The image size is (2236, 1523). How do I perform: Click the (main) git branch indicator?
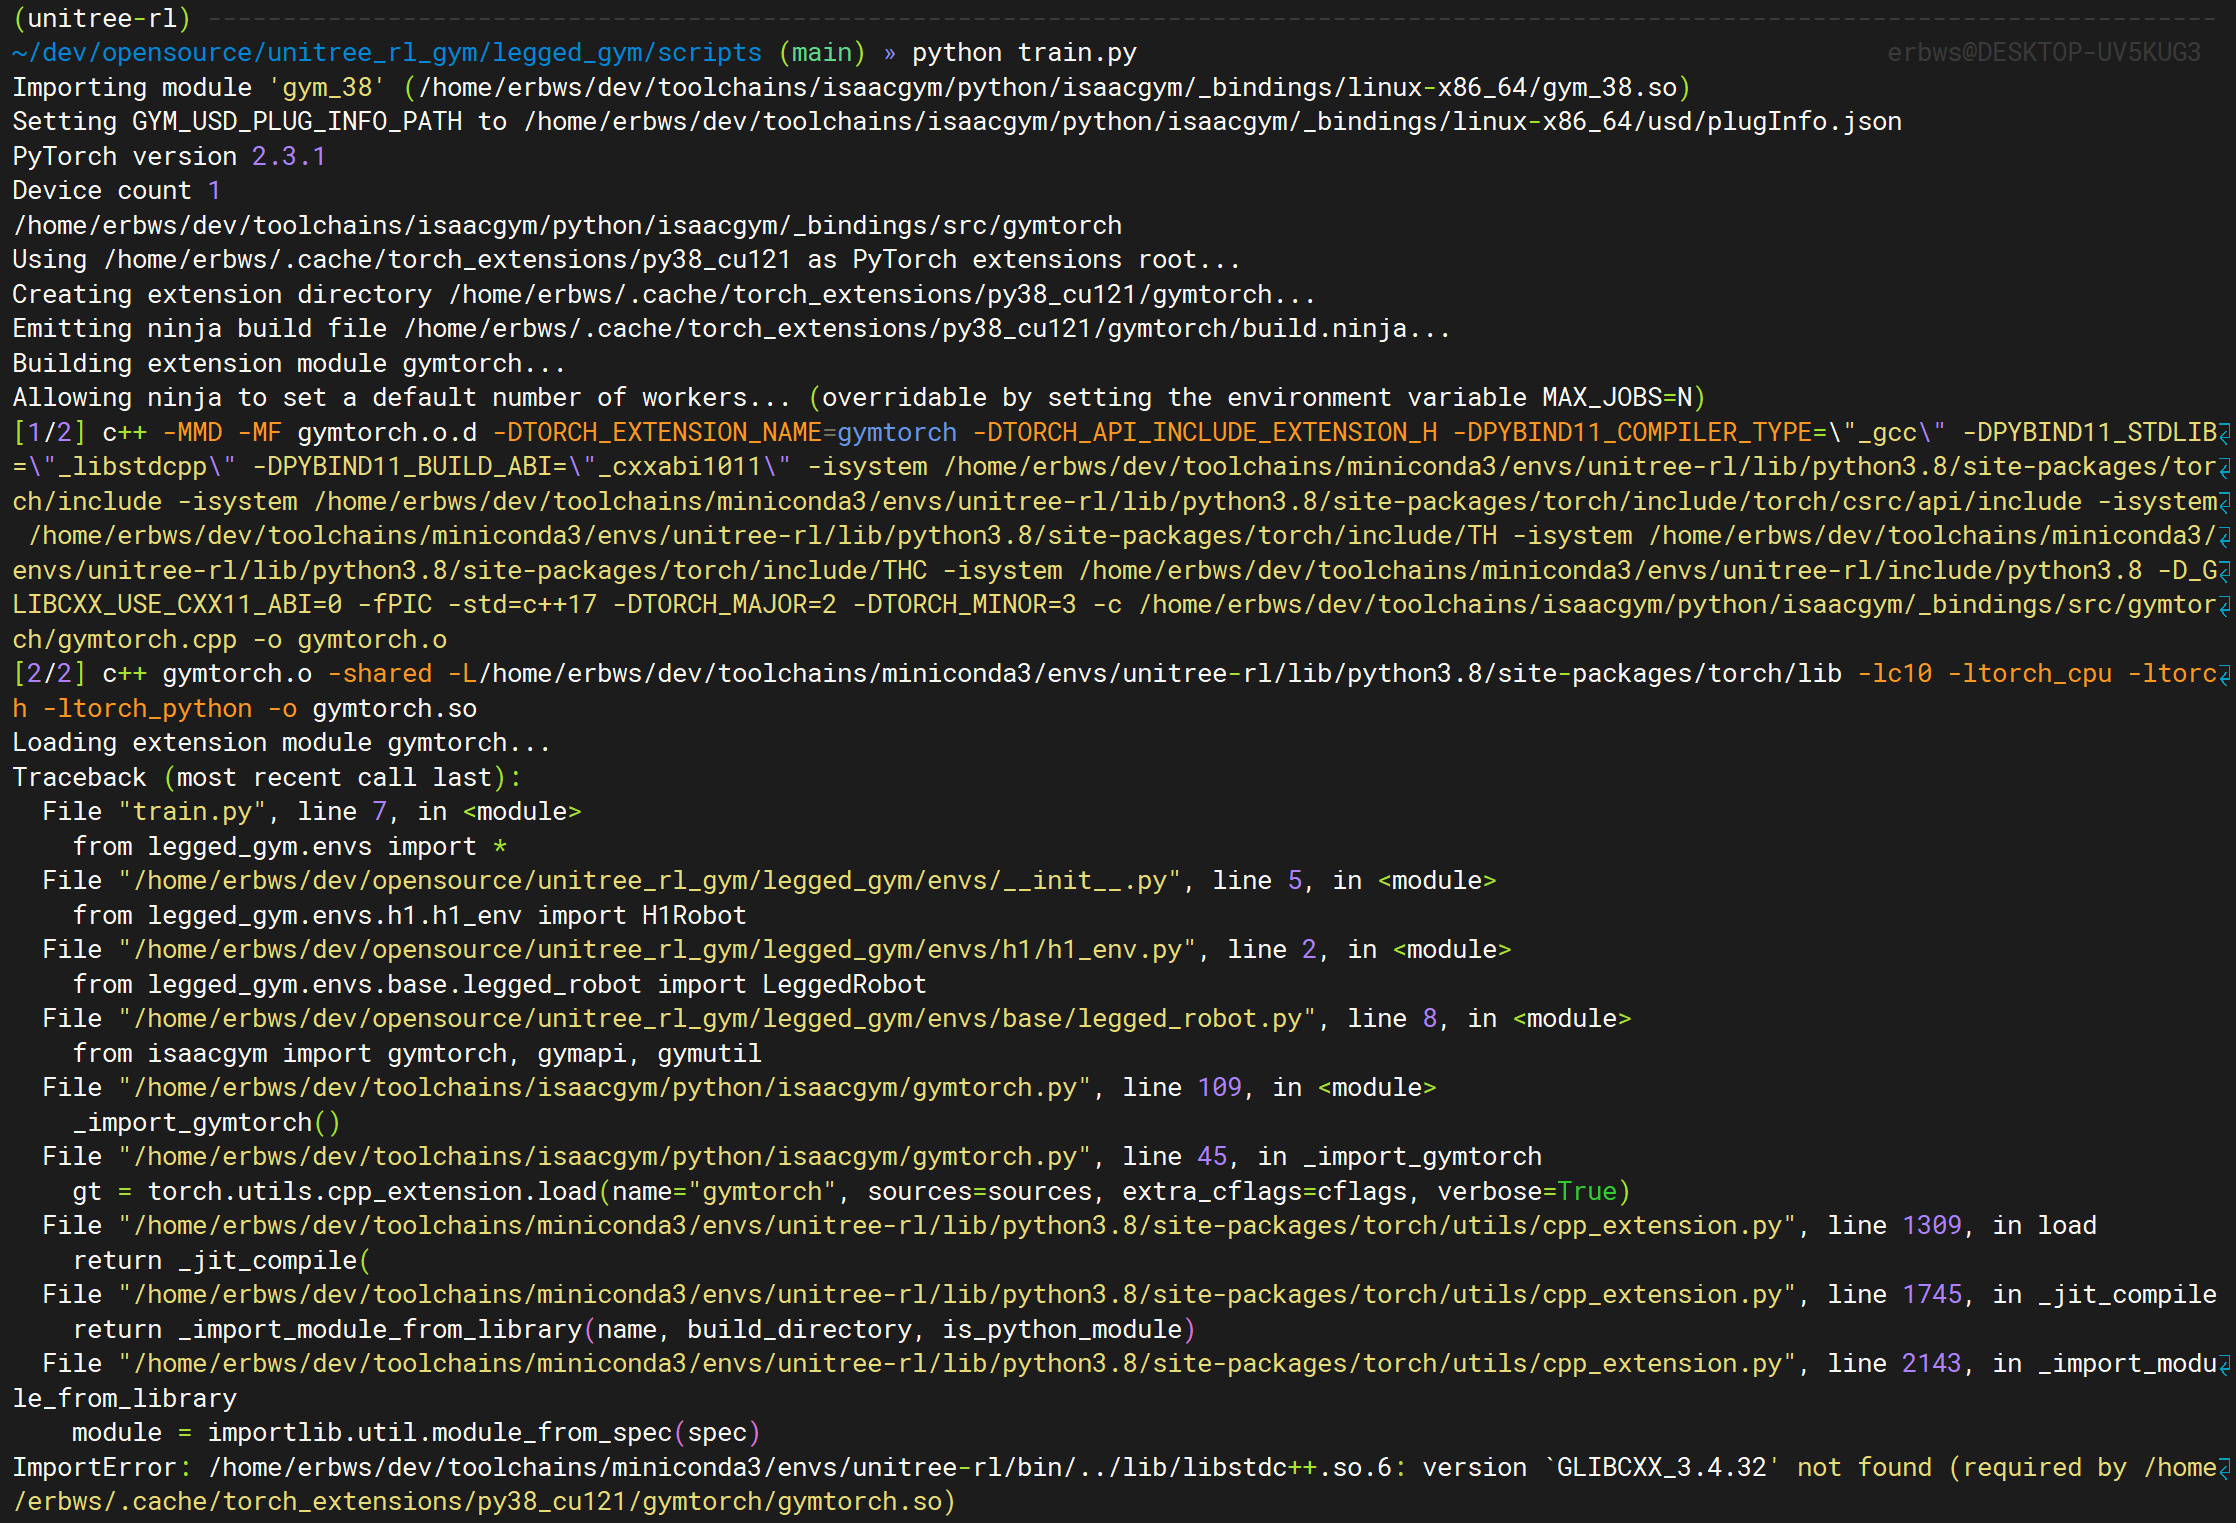(x=821, y=53)
